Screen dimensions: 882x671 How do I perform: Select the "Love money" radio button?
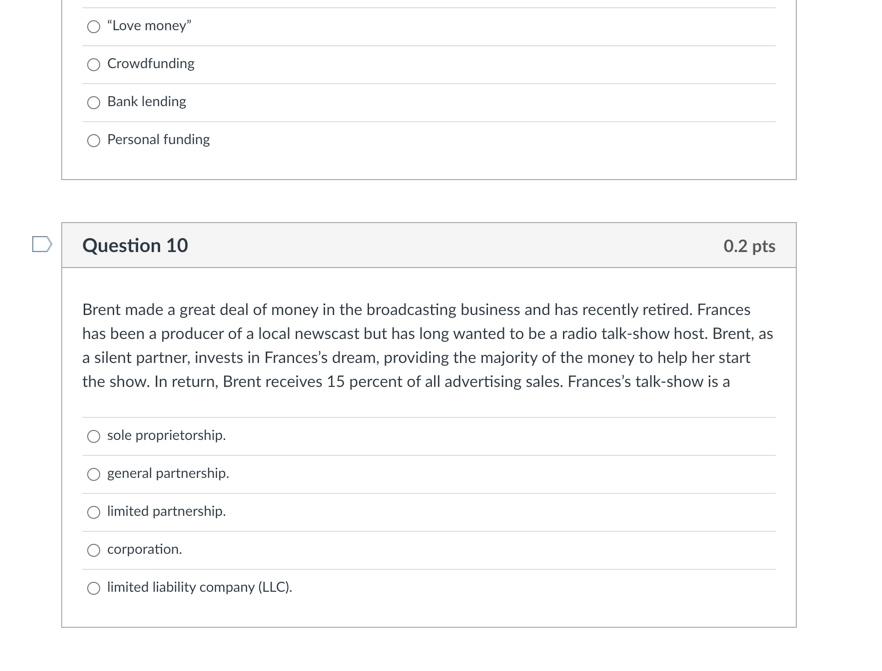pyautogui.click(x=94, y=25)
